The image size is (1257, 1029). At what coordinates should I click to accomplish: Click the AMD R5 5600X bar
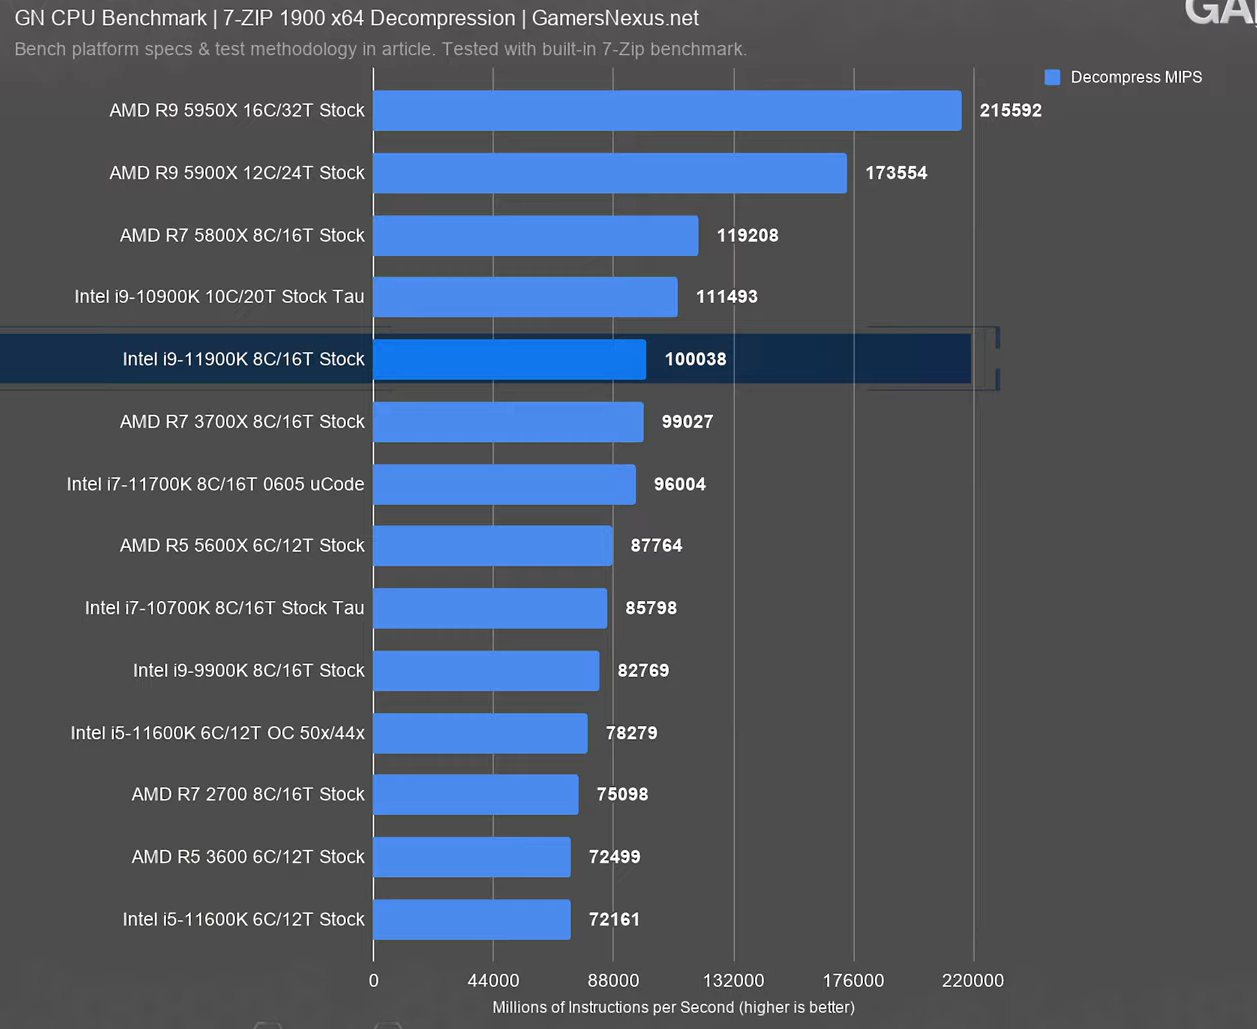pyautogui.click(x=493, y=546)
